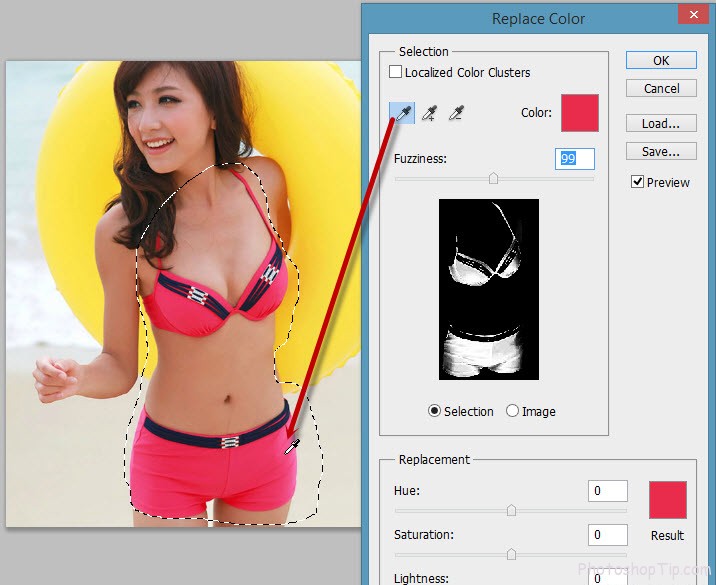
Task: Select the Subtract from Sample eyedropper
Action: click(456, 113)
